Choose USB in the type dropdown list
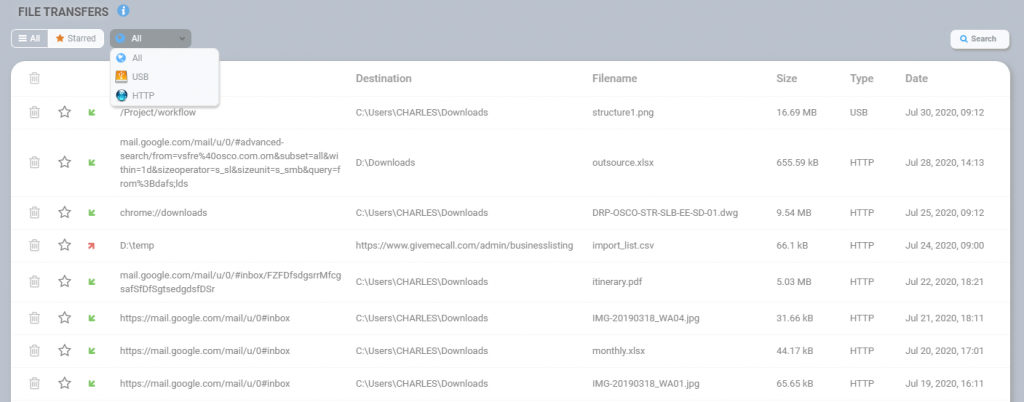 165,76
